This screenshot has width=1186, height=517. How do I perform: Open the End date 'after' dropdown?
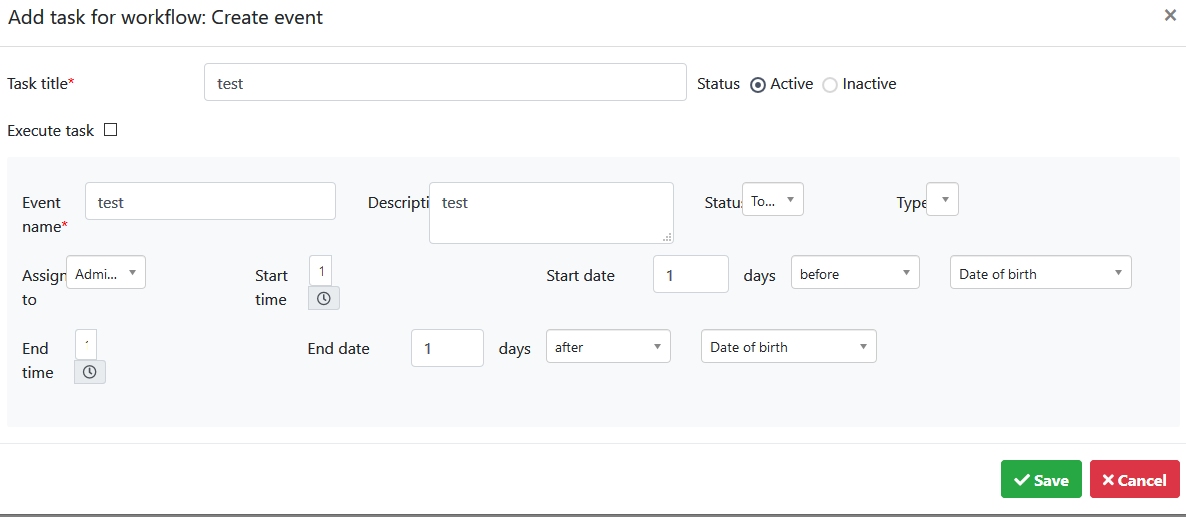[x=608, y=346]
